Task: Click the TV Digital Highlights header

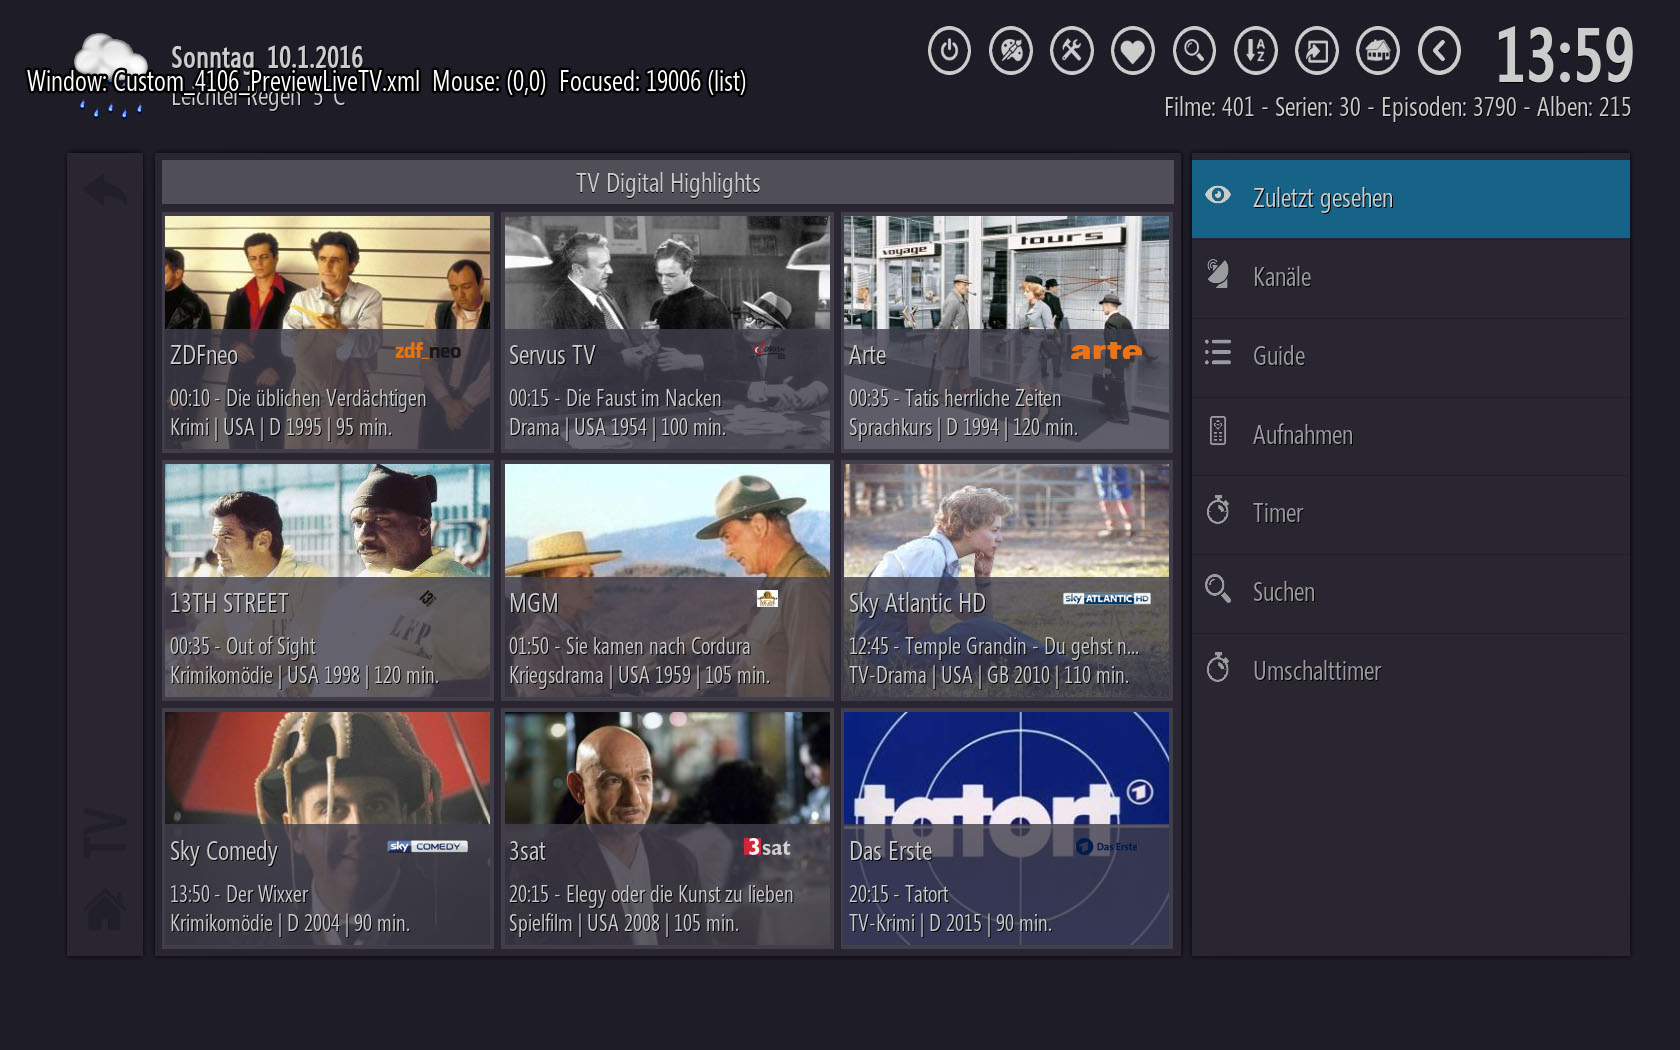Action: tap(668, 183)
